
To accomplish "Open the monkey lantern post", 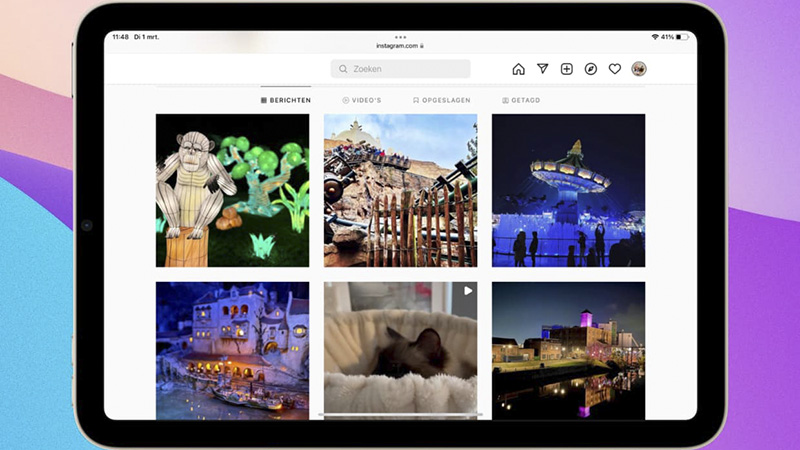I will coord(232,190).
